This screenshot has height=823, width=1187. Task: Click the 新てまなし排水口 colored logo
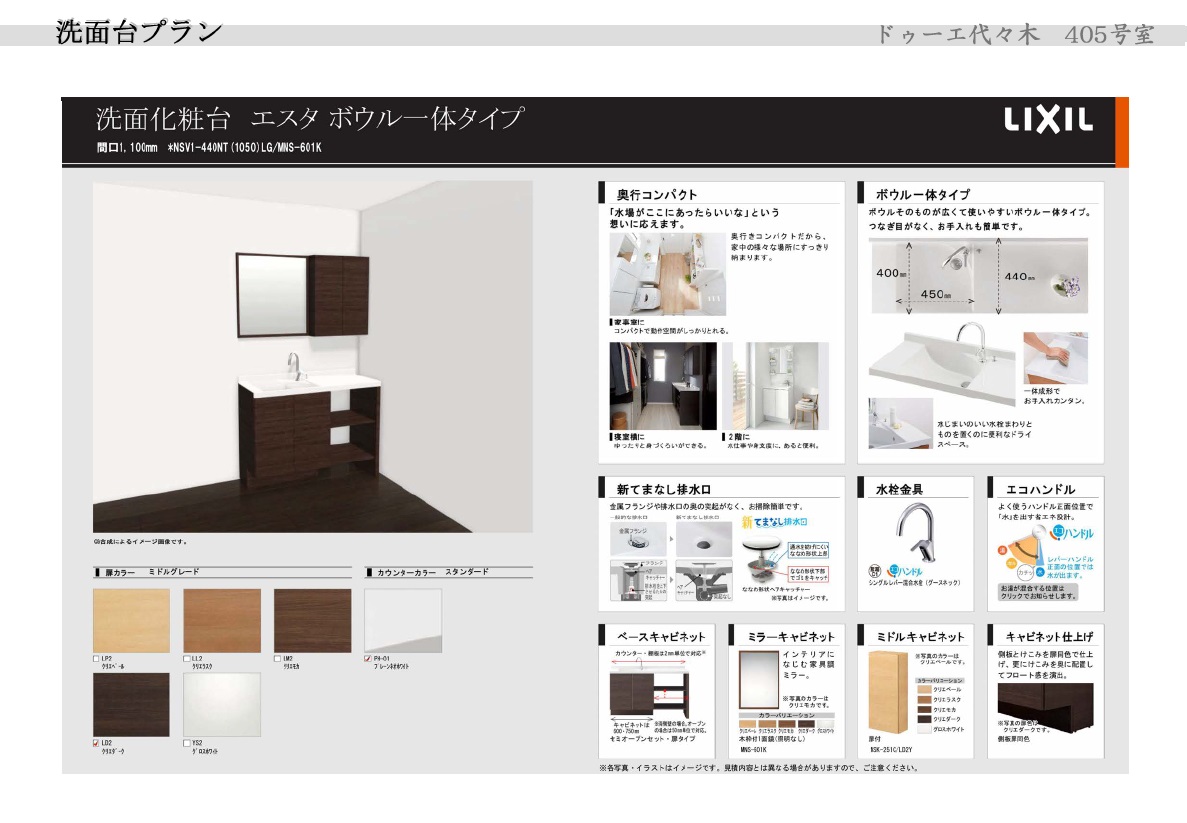(x=774, y=522)
